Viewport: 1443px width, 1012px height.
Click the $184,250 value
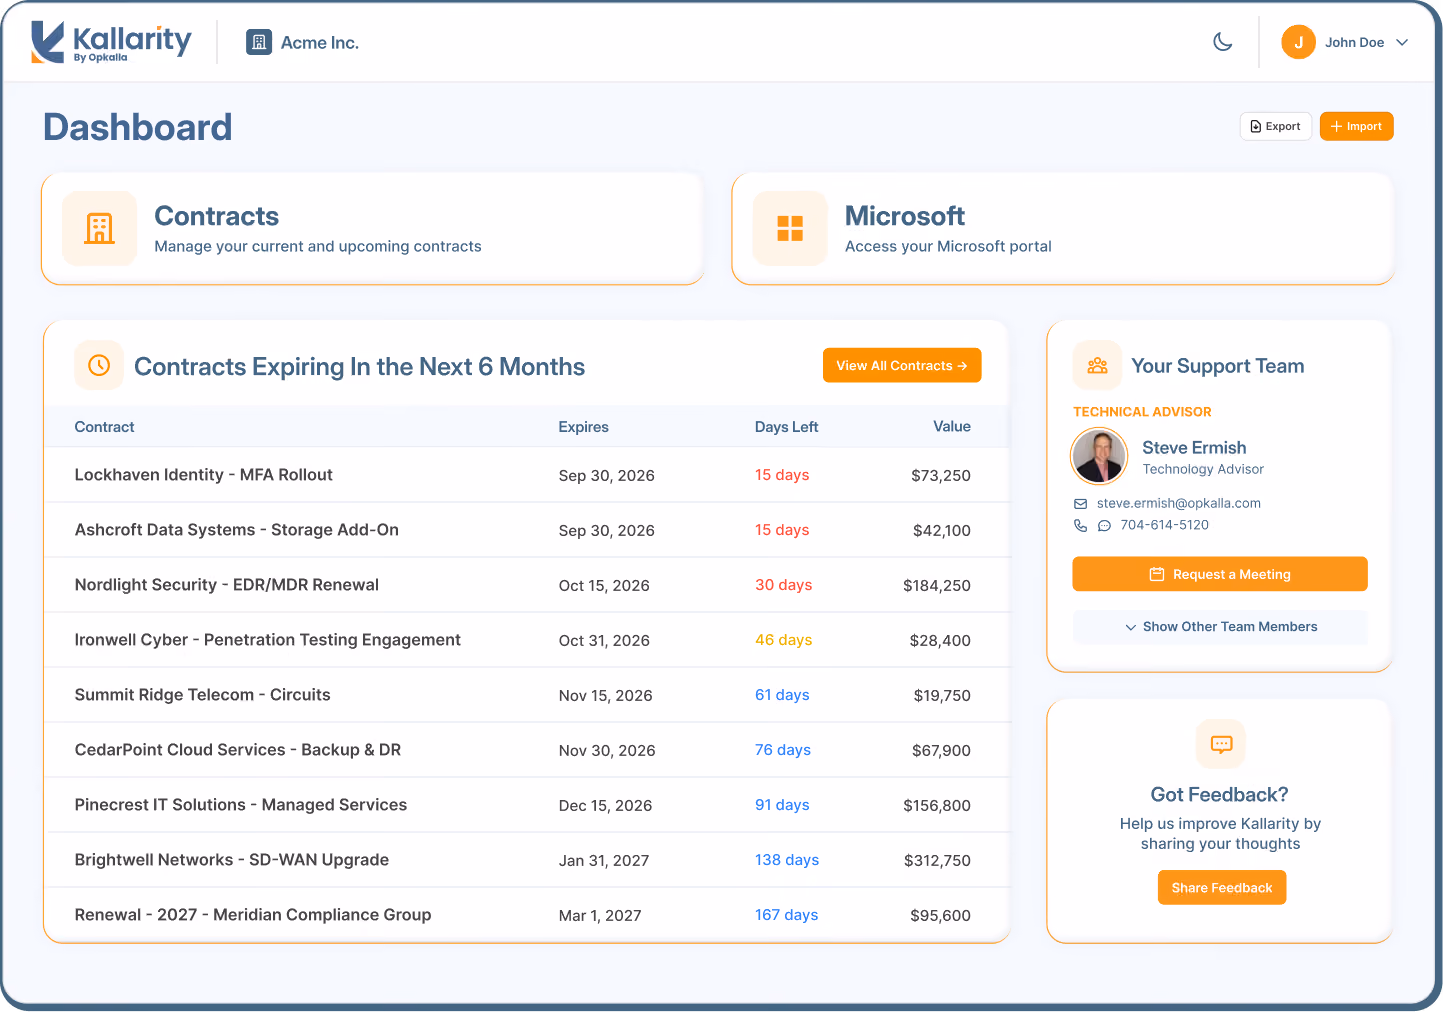point(937,586)
